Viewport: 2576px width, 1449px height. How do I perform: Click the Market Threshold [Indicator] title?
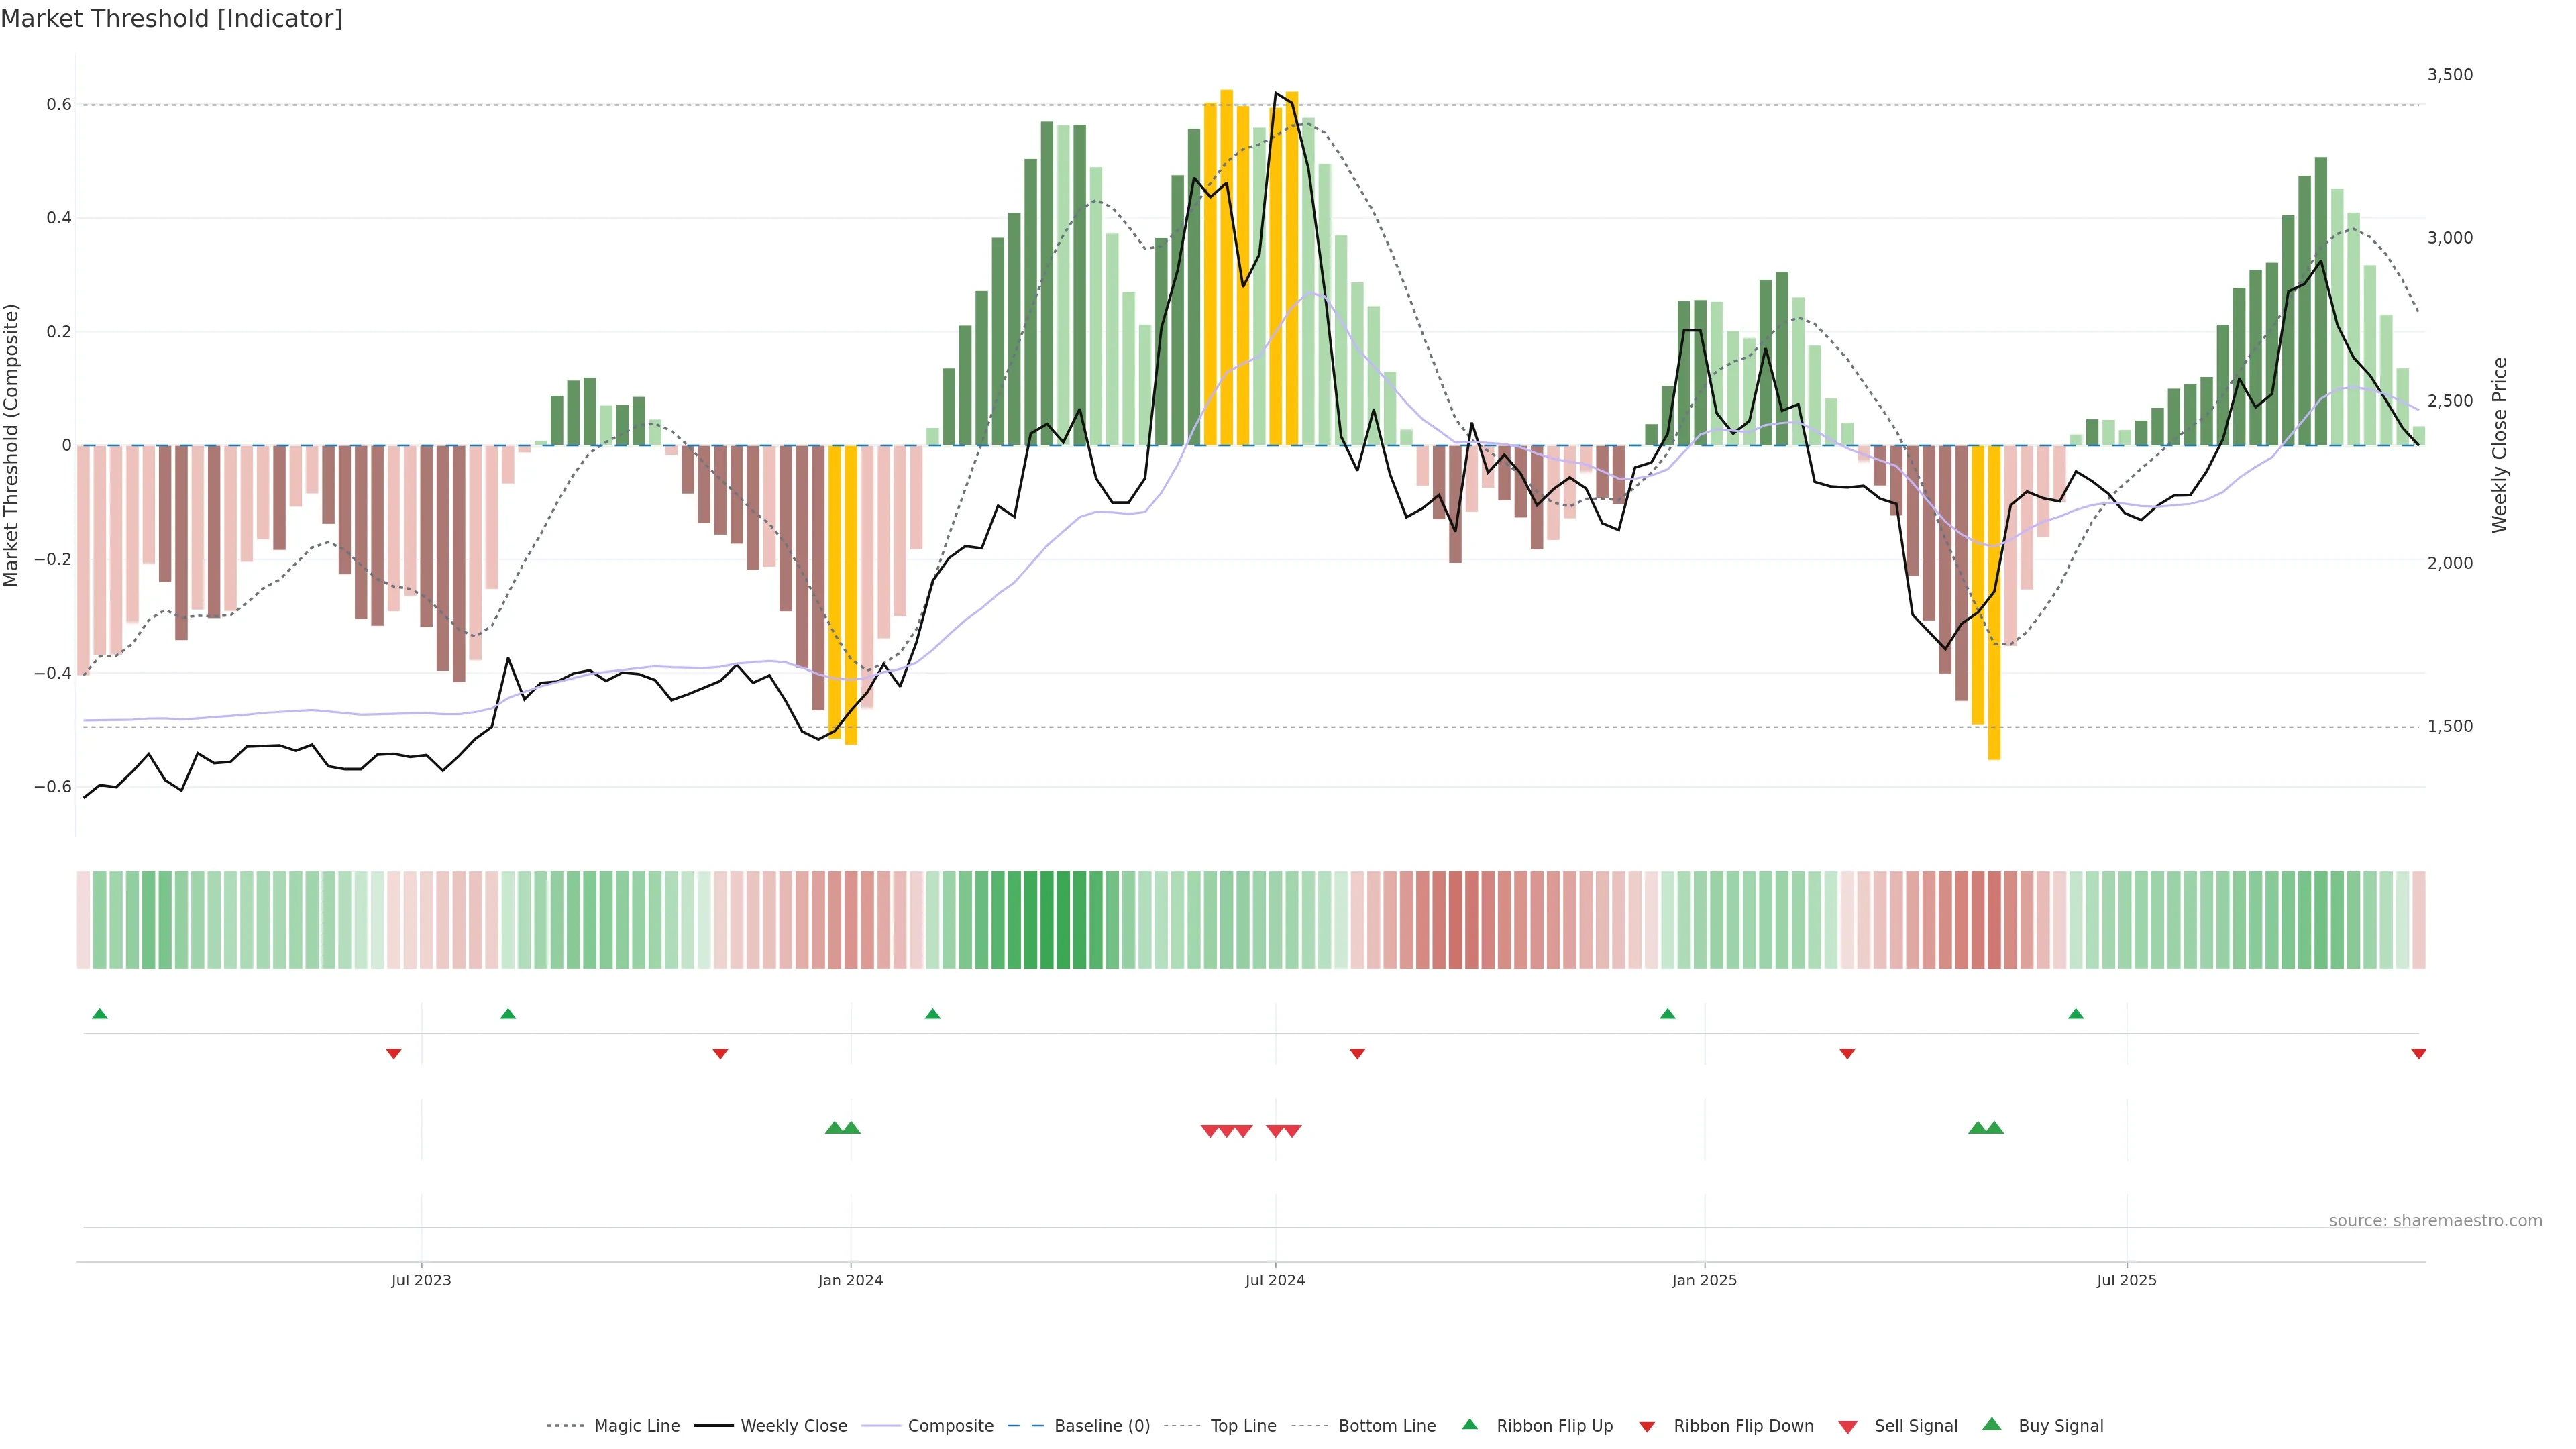click(171, 19)
